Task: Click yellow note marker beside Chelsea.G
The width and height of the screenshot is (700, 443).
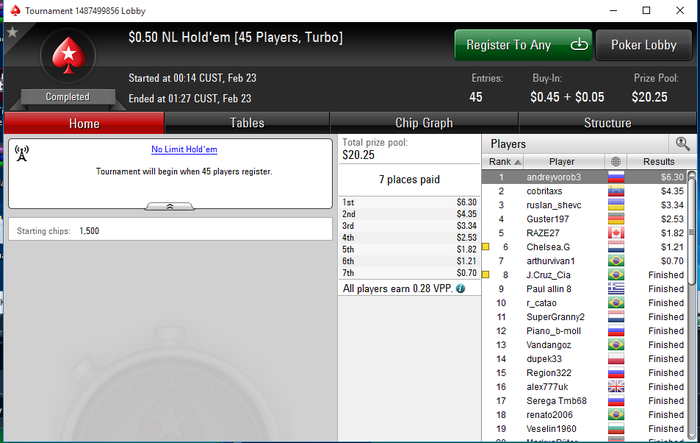Action: pos(486,247)
